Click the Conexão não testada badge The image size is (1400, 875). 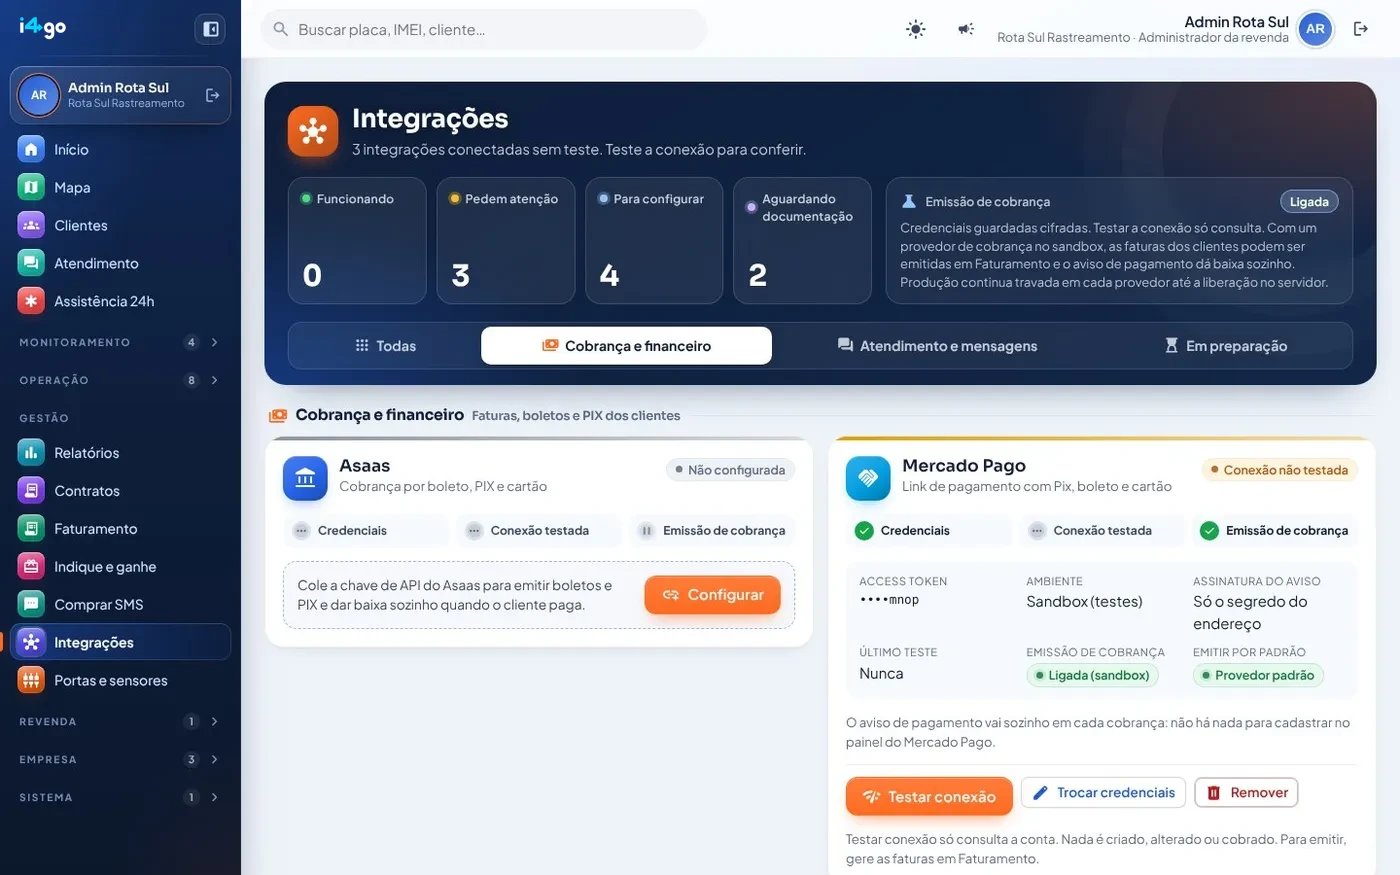pos(1279,470)
